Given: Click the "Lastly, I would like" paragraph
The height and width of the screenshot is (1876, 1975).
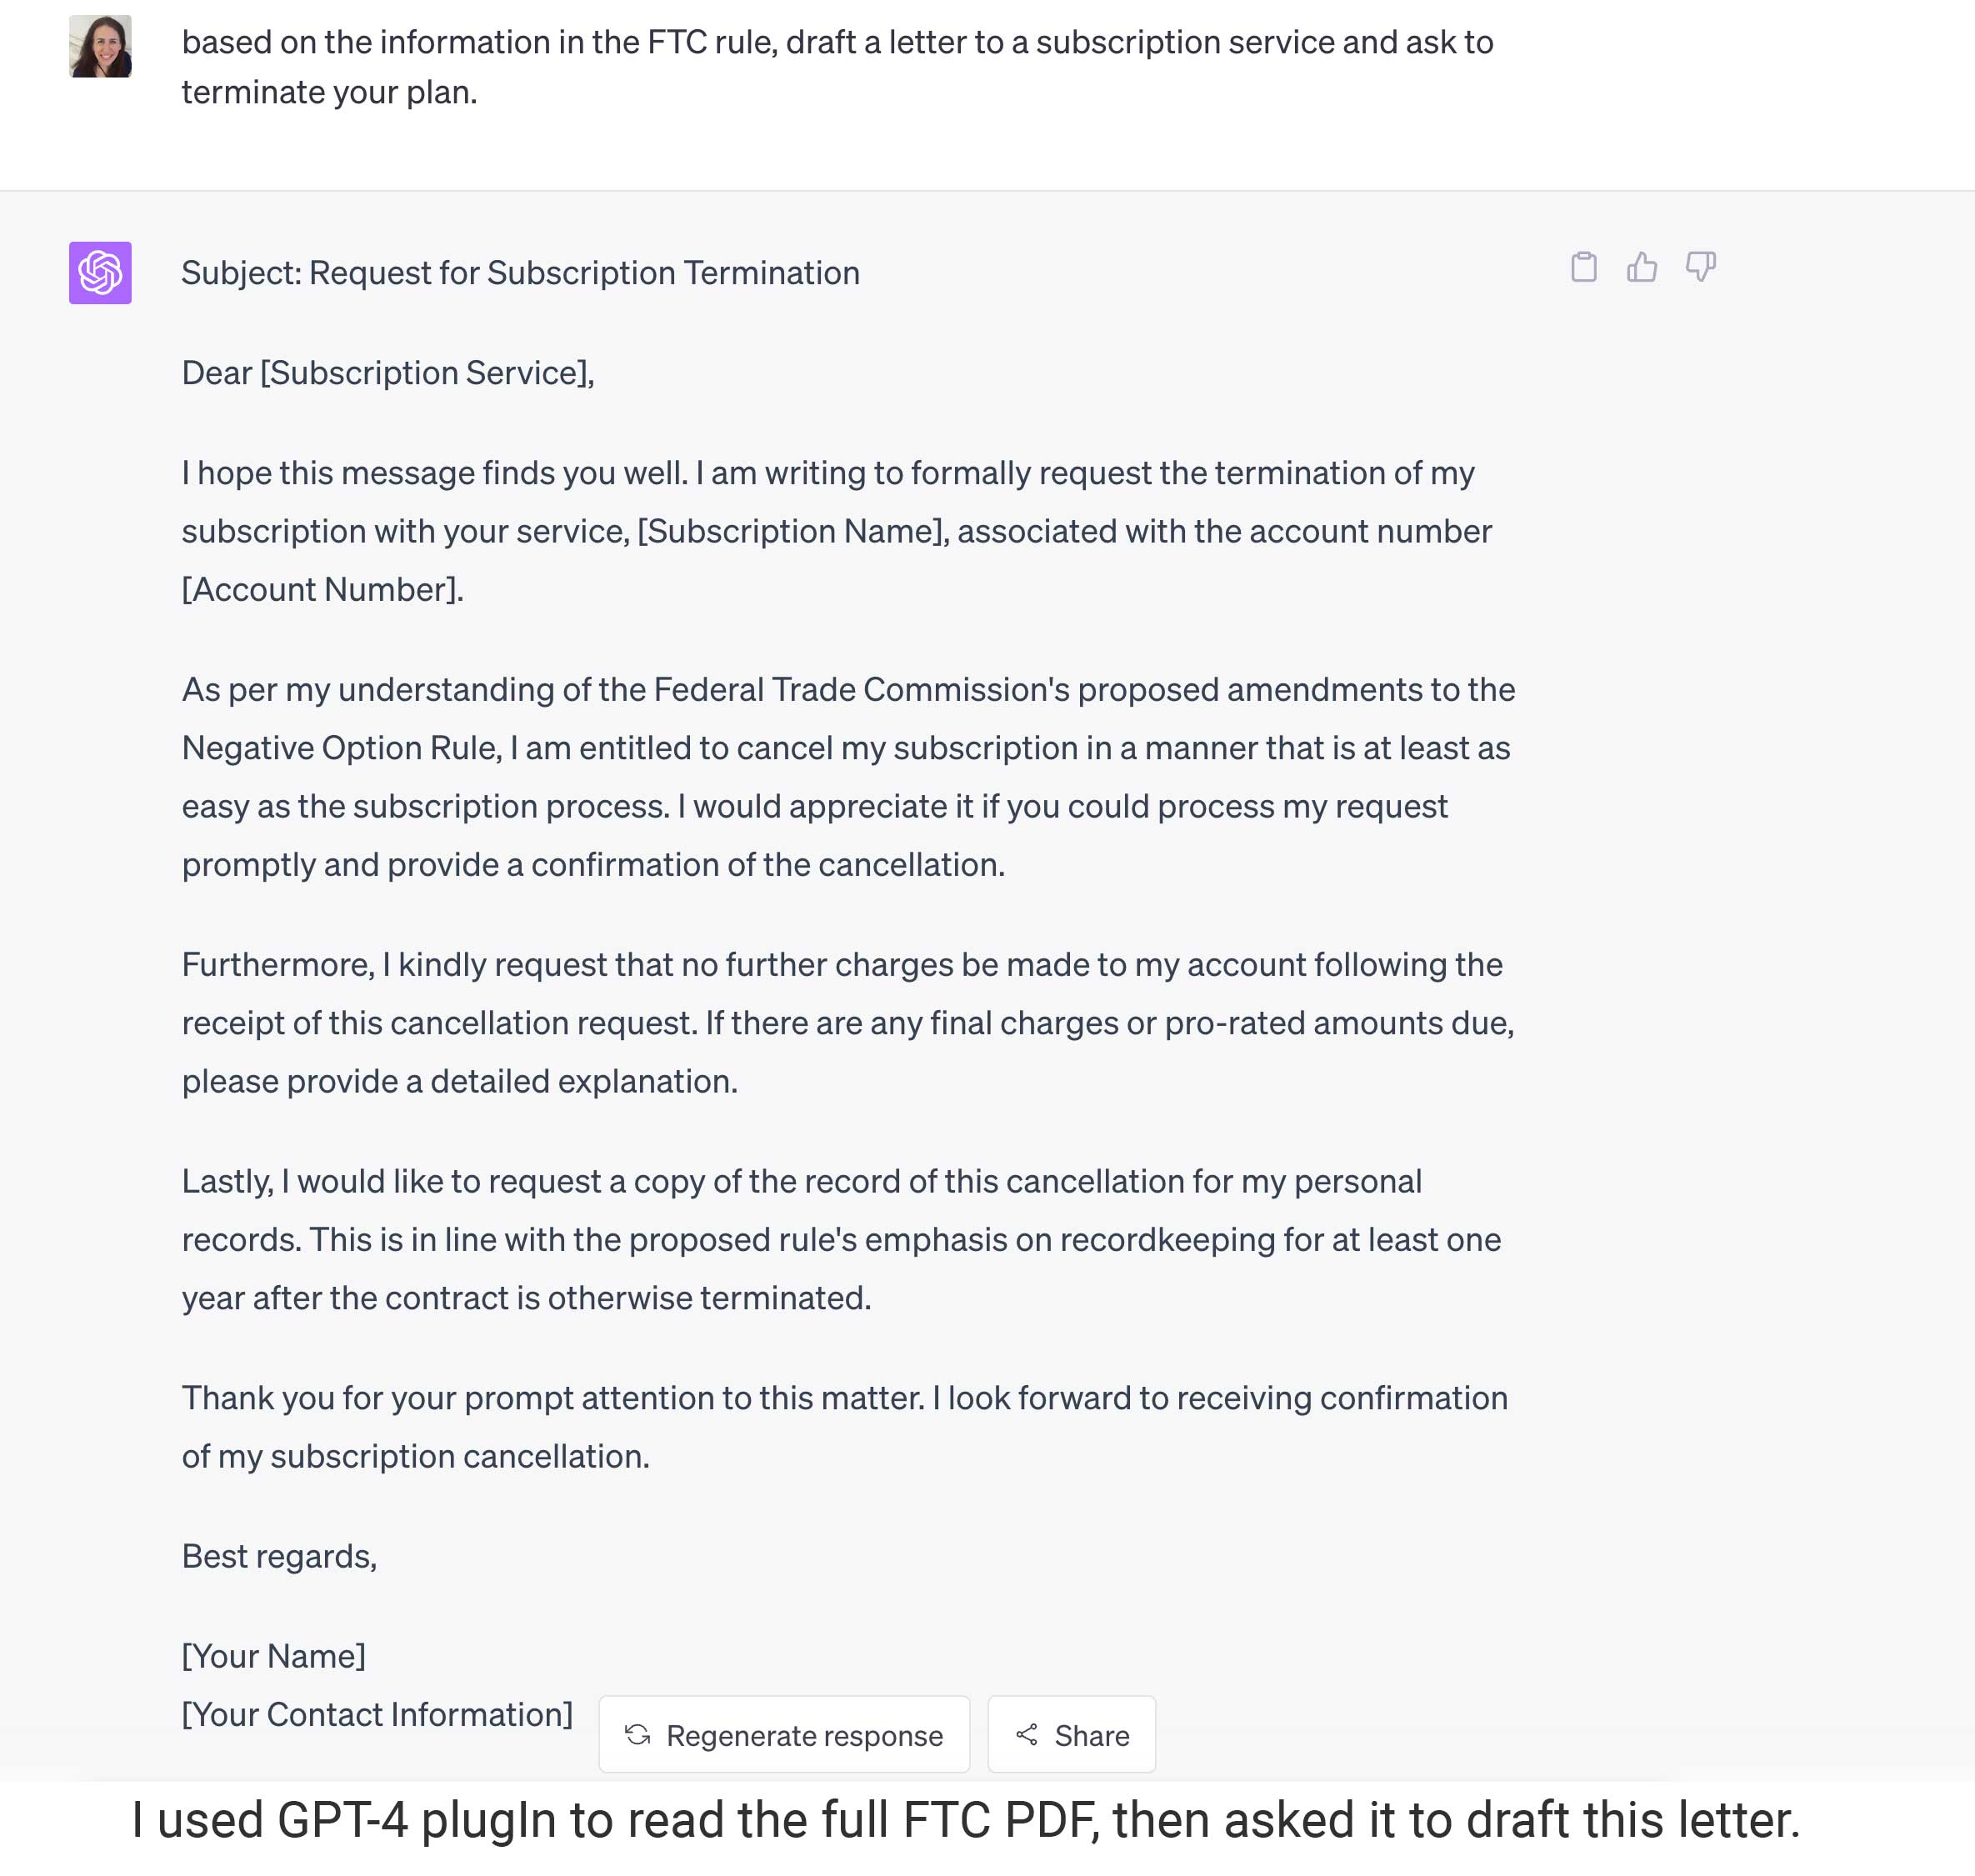Looking at the screenshot, I should pos(840,1240).
